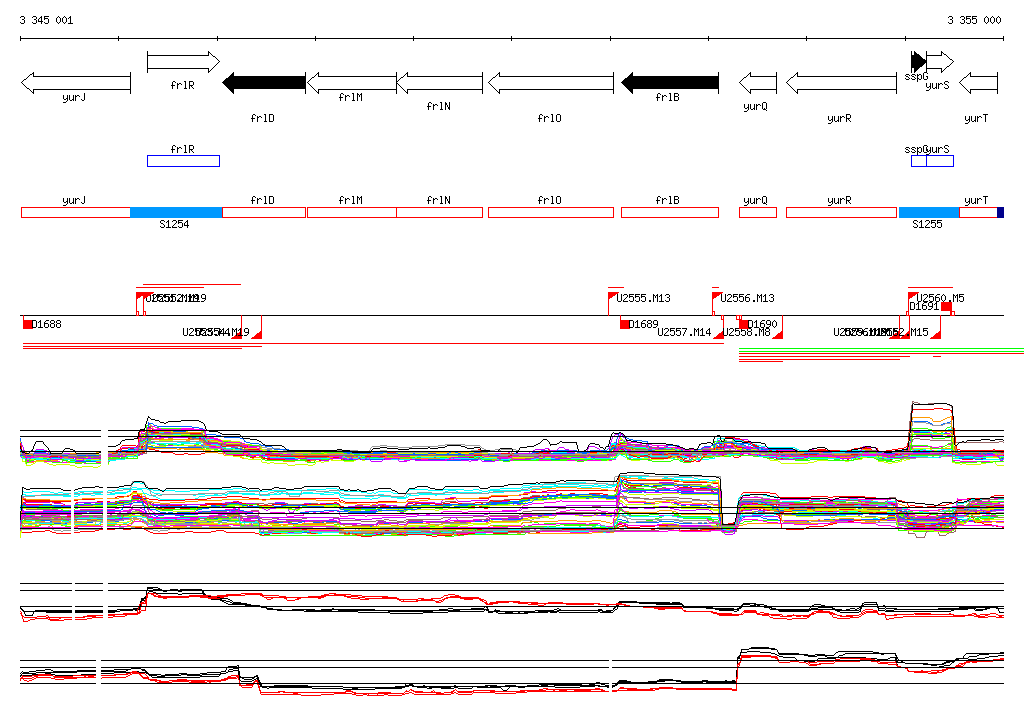Viewport: 1024px width, 714px height.
Task: Select the long frlO gene arrow
Action: pos(550,83)
